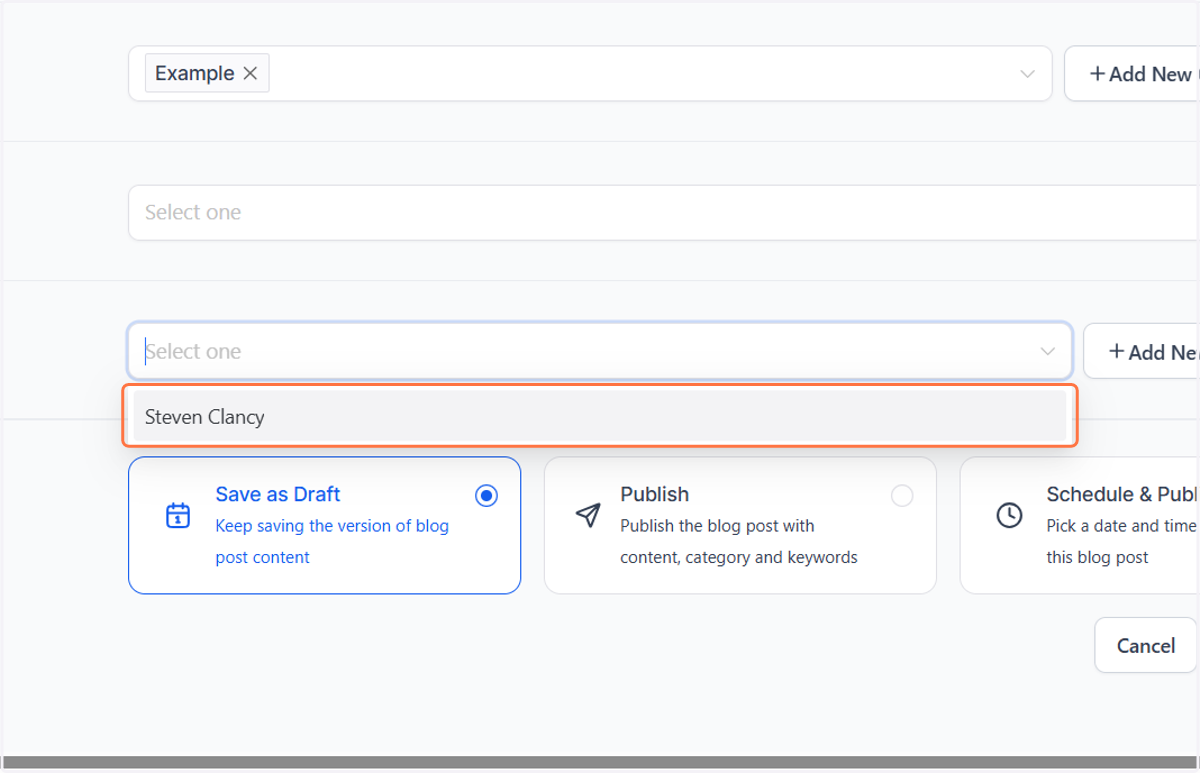The image size is (1200, 773).
Task: Remove the Example tag with its X
Action: 251,73
